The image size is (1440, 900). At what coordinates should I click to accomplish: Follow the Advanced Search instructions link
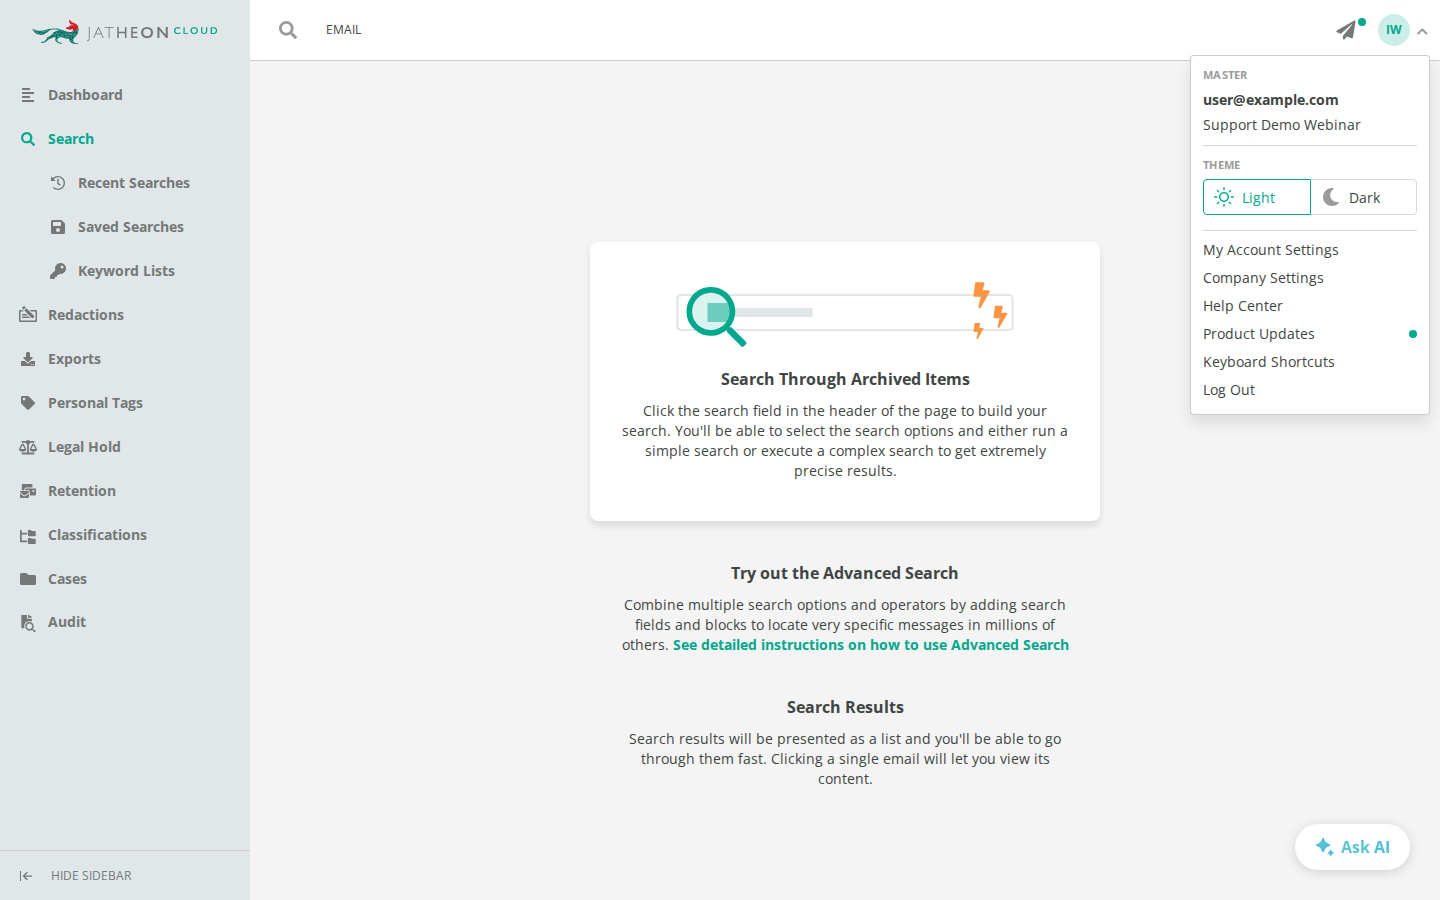point(870,645)
